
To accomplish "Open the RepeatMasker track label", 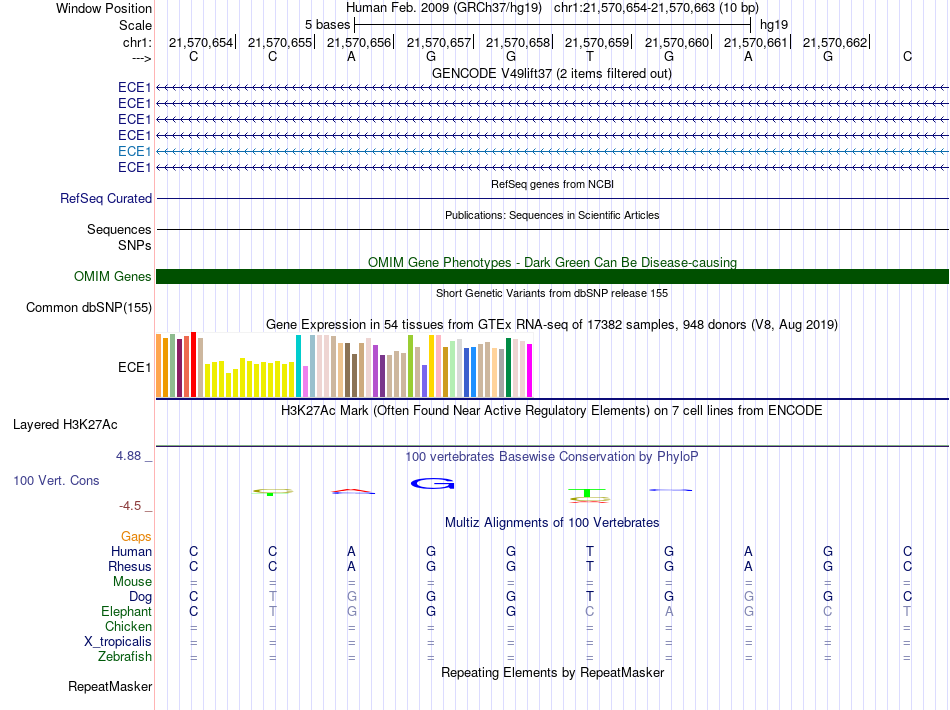I will coord(110,687).
